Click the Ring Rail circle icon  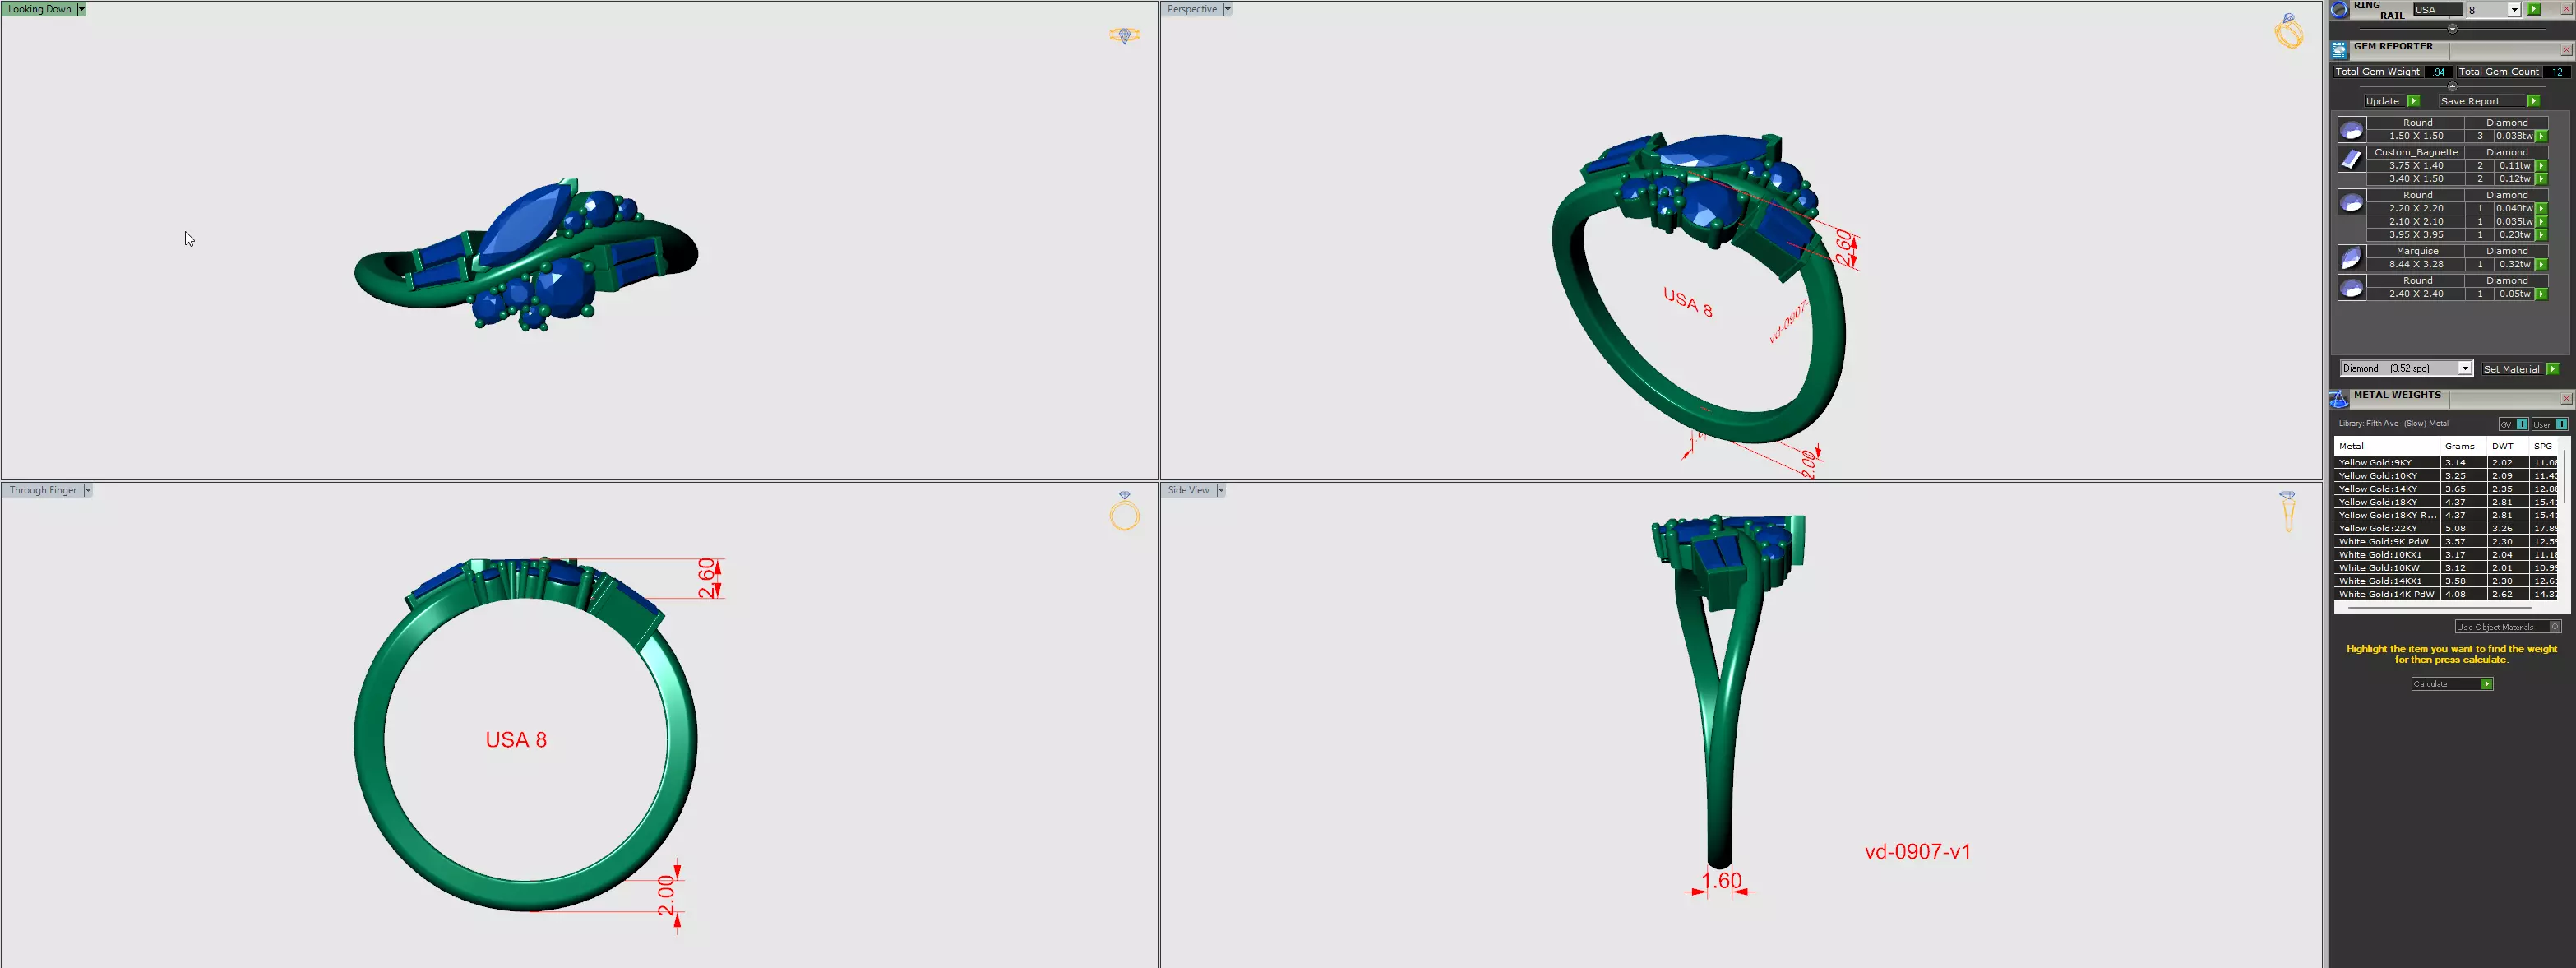(x=2340, y=10)
